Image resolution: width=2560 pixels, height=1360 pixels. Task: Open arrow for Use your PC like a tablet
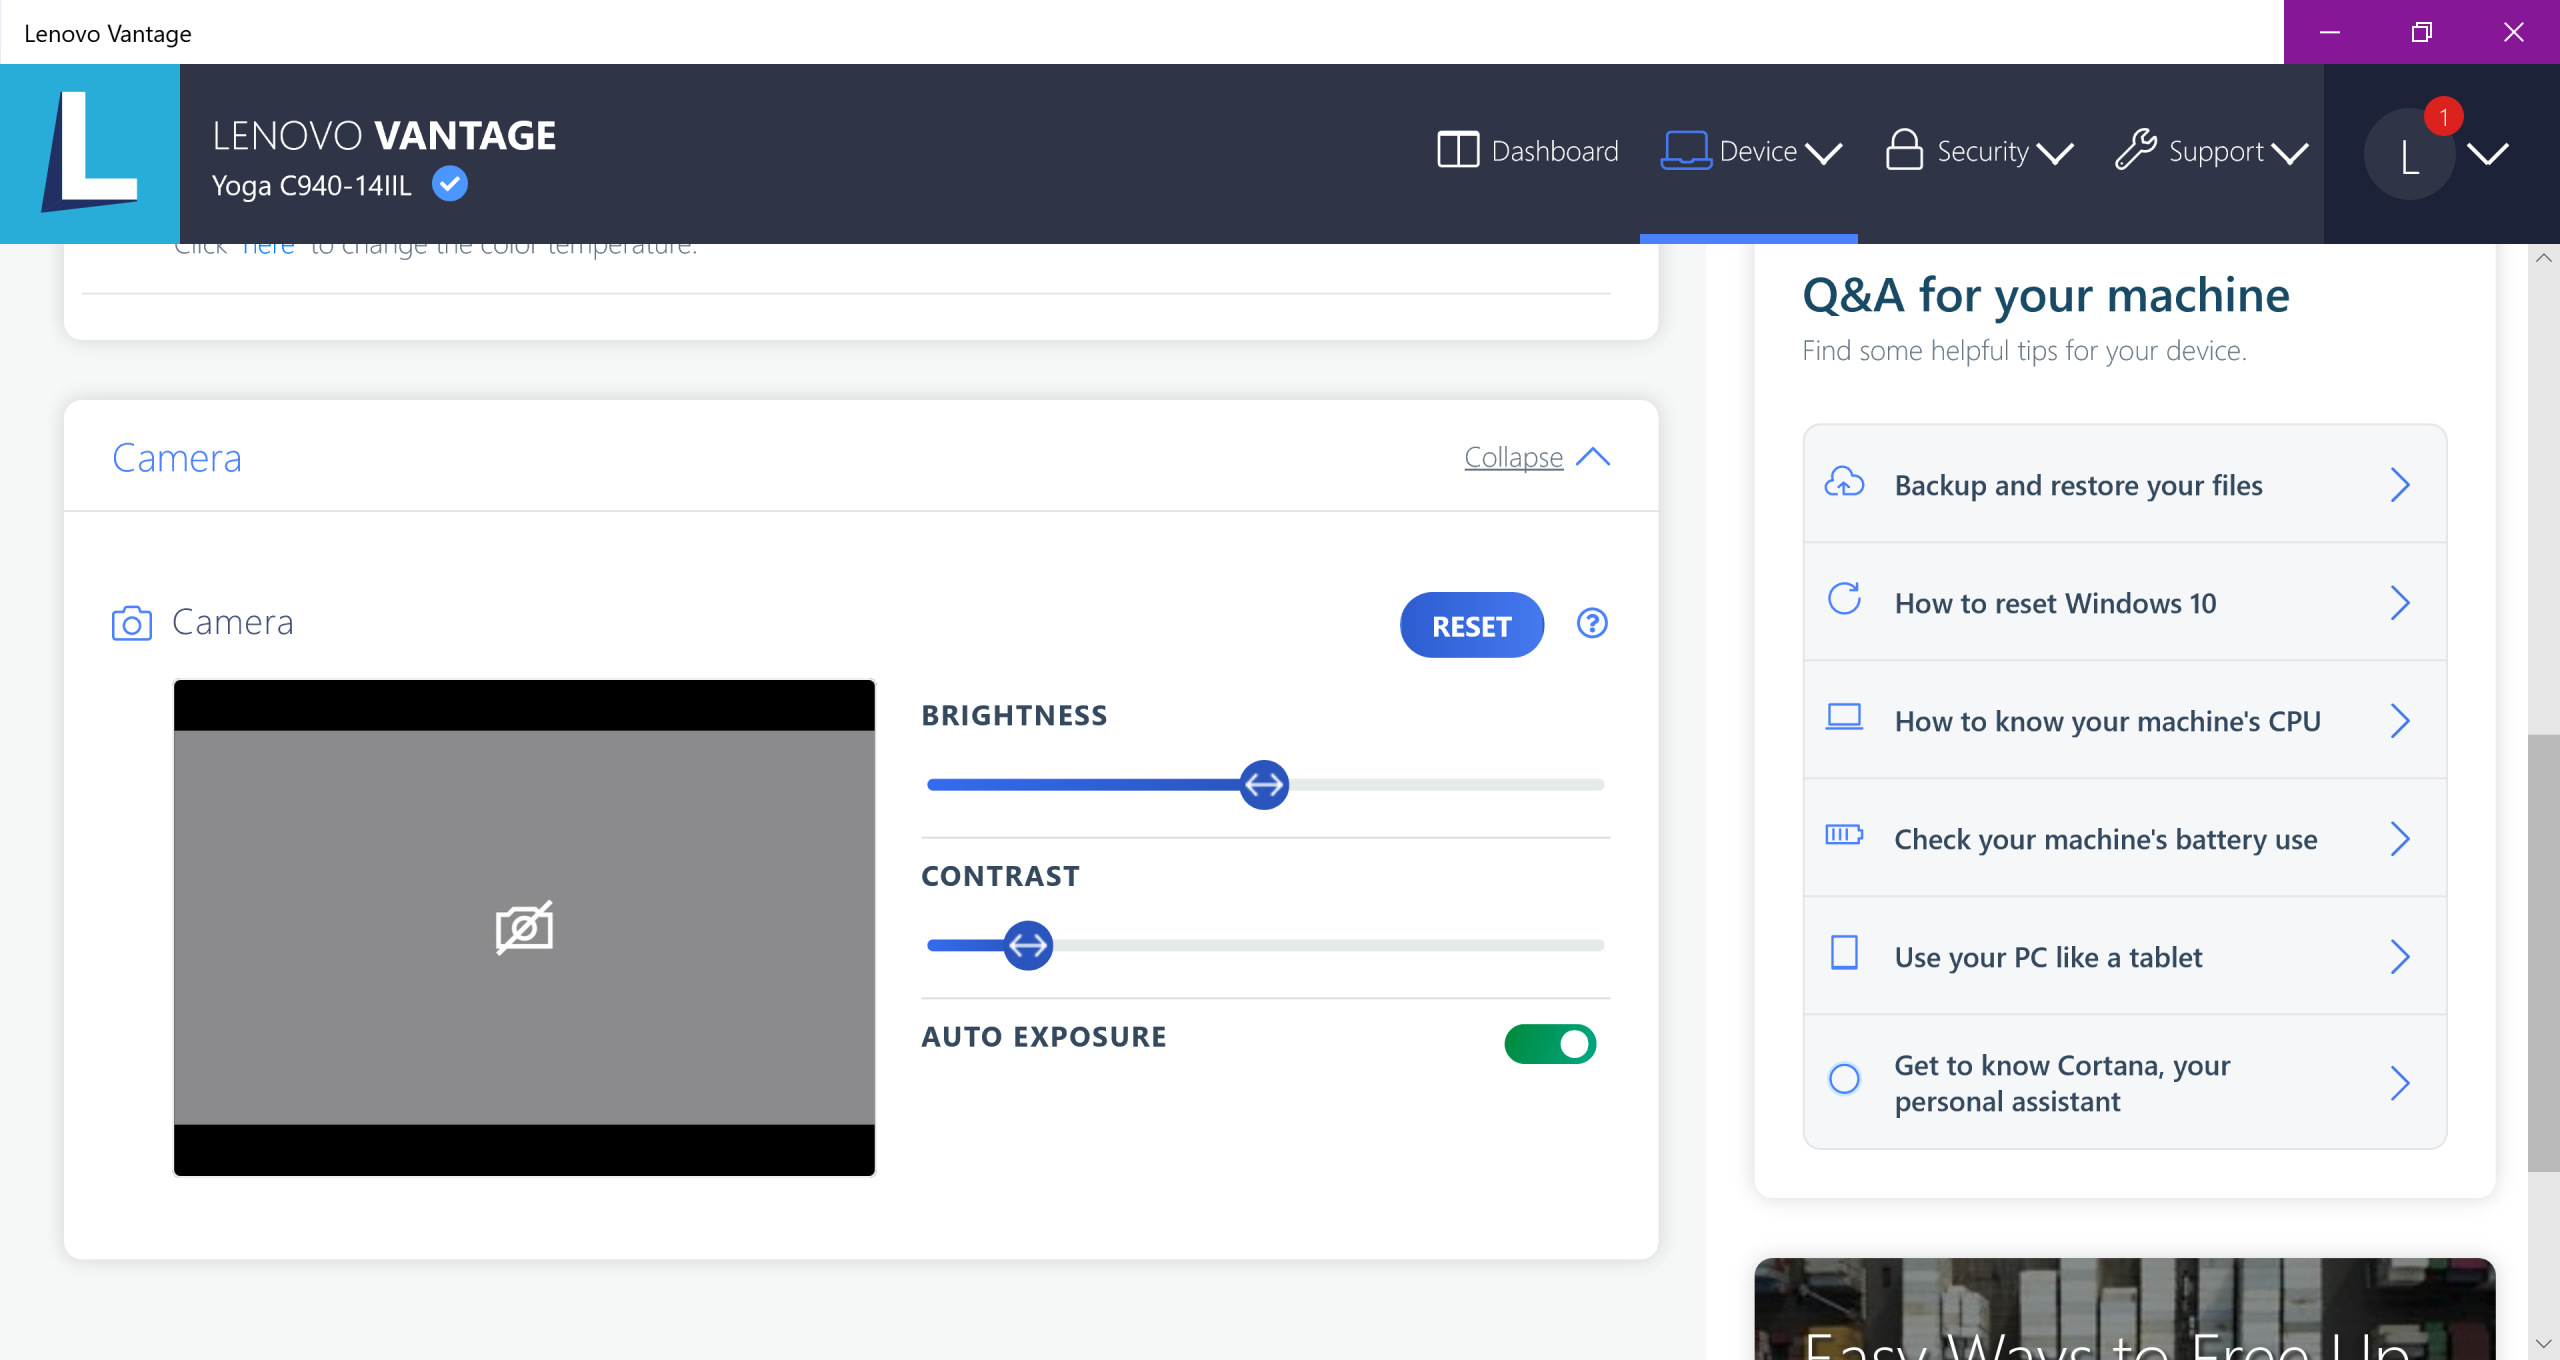[2400, 957]
